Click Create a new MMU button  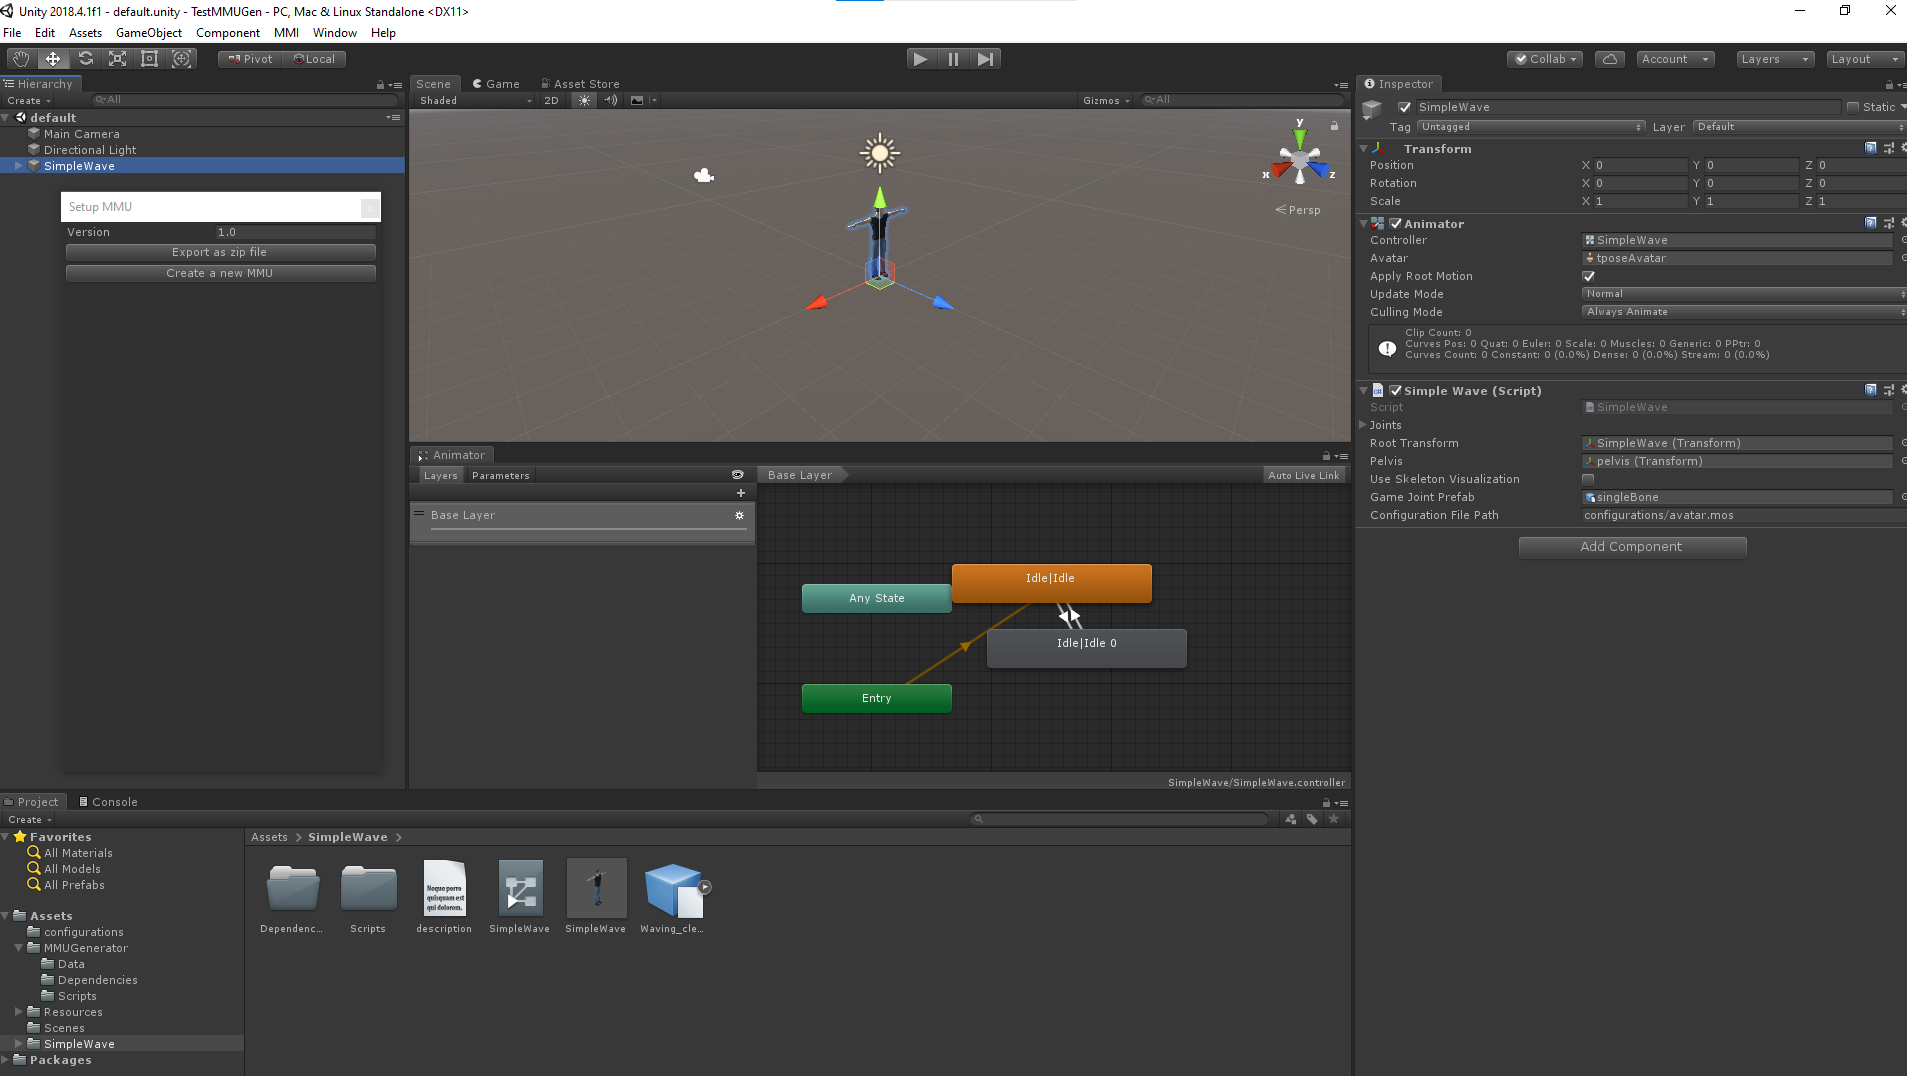click(220, 273)
